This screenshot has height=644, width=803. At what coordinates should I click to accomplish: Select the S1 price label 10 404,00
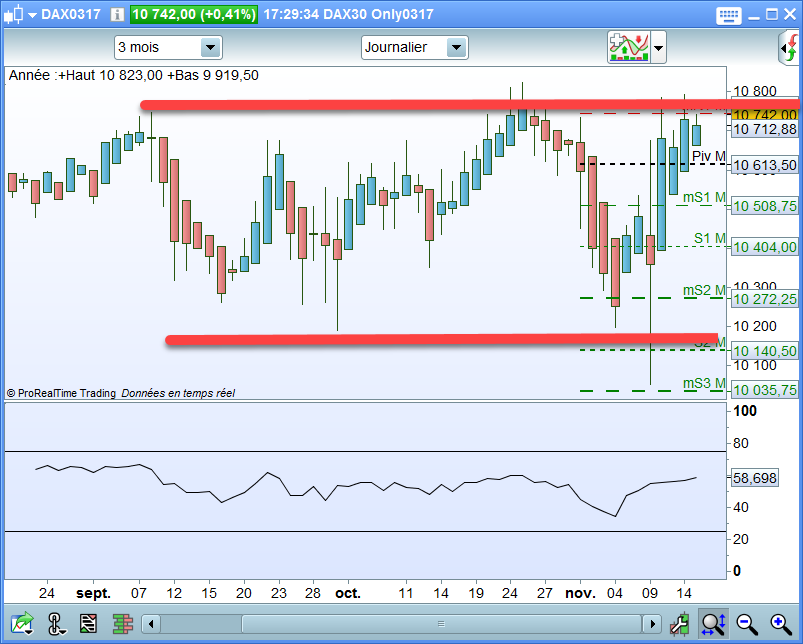765,247
